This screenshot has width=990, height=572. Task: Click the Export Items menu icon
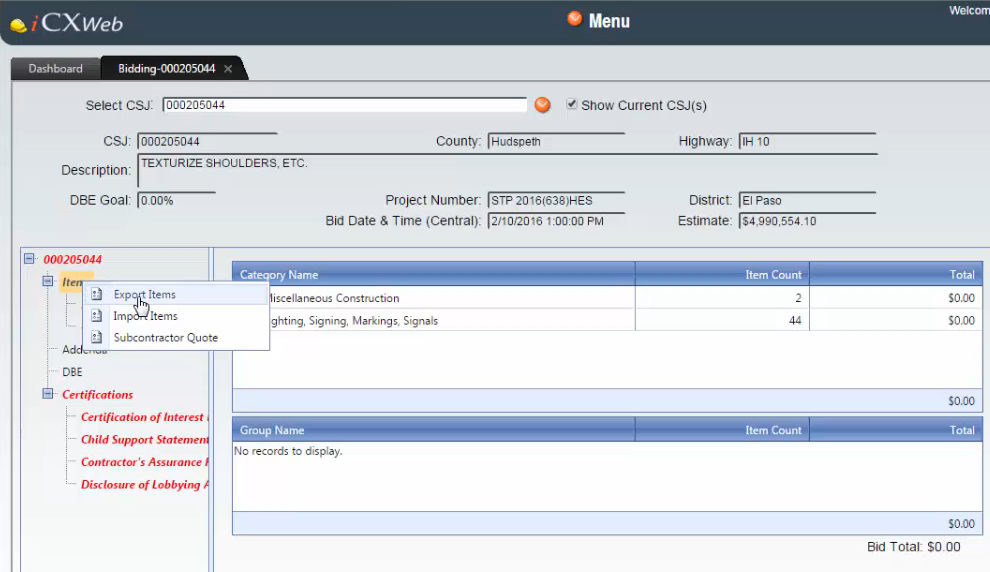point(97,295)
